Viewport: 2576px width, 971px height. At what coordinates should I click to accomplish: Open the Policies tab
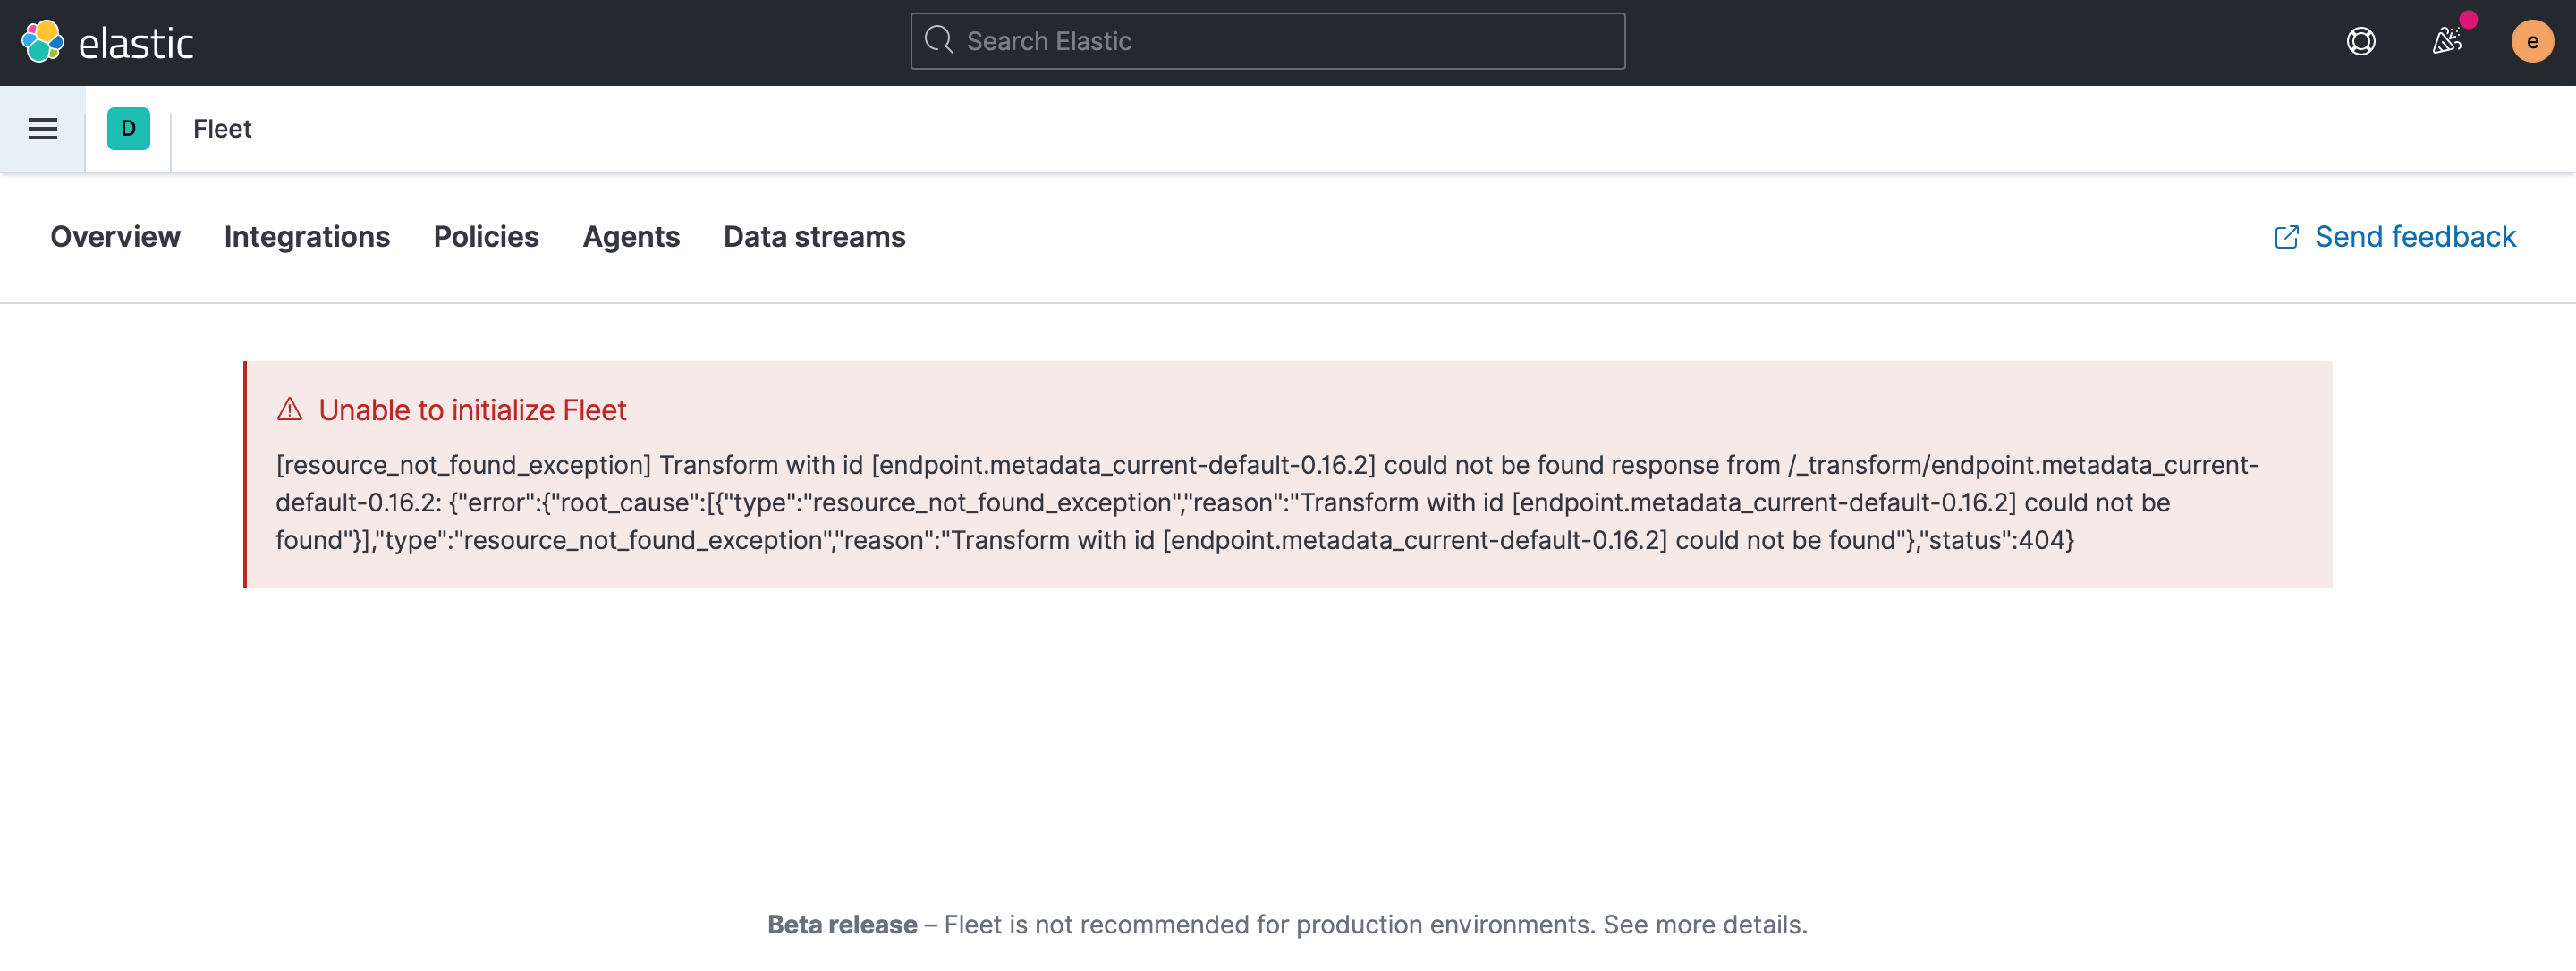pos(486,236)
